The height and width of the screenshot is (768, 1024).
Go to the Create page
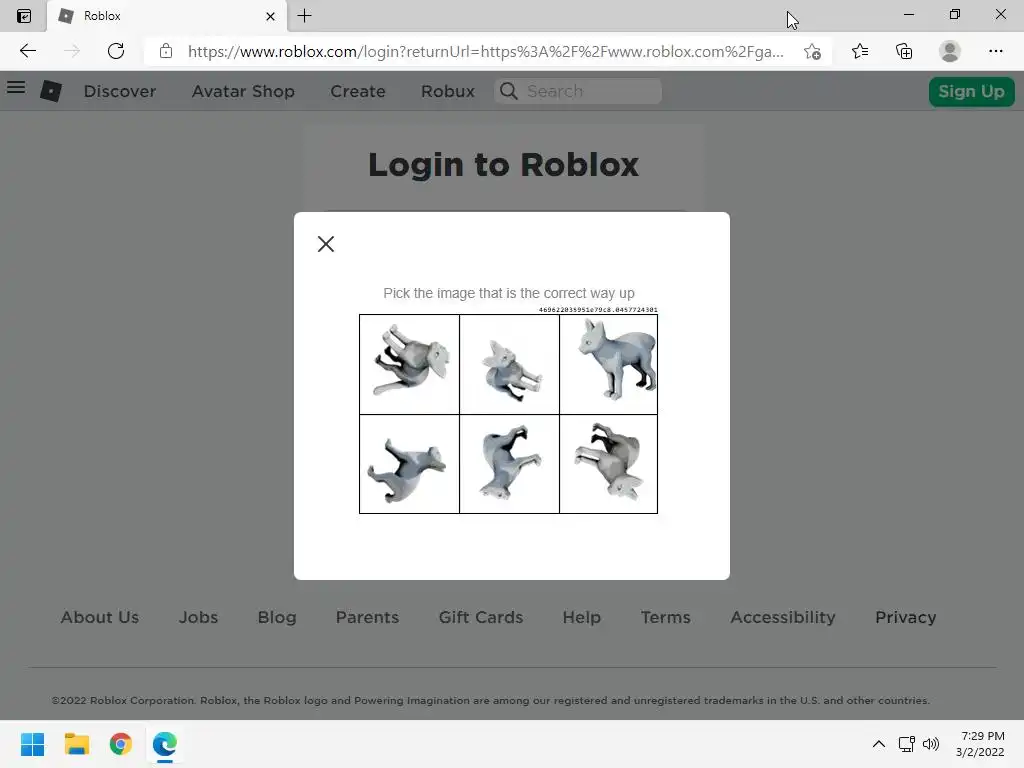tap(358, 91)
